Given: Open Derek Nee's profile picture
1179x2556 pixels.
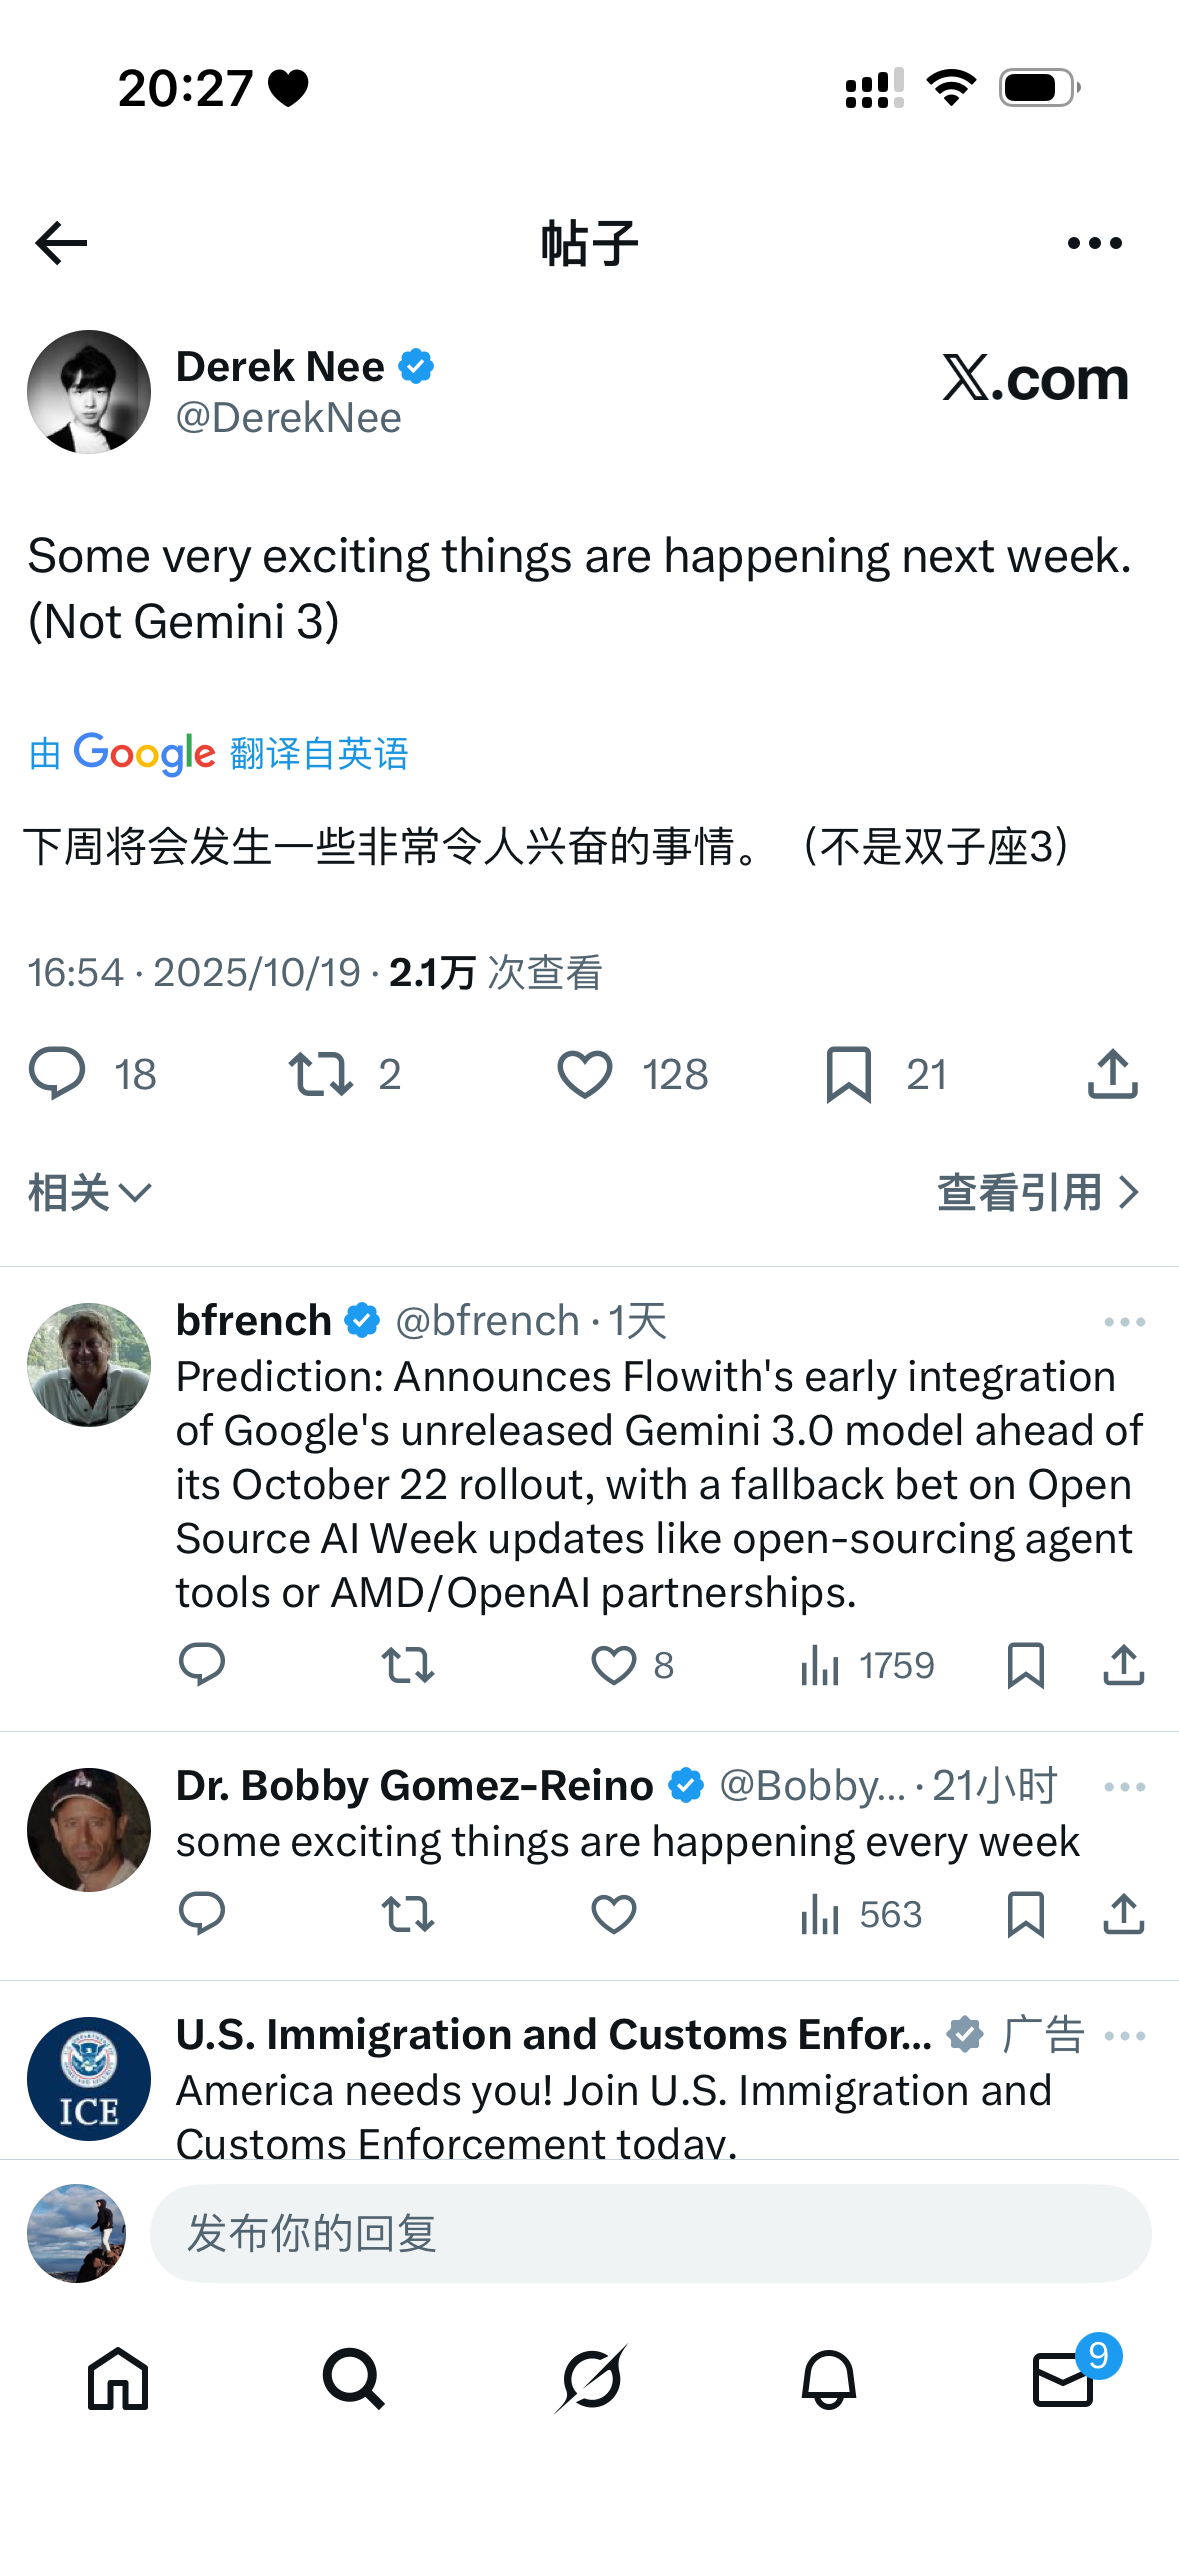Looking at the screenshot, I should click(89, 392).
